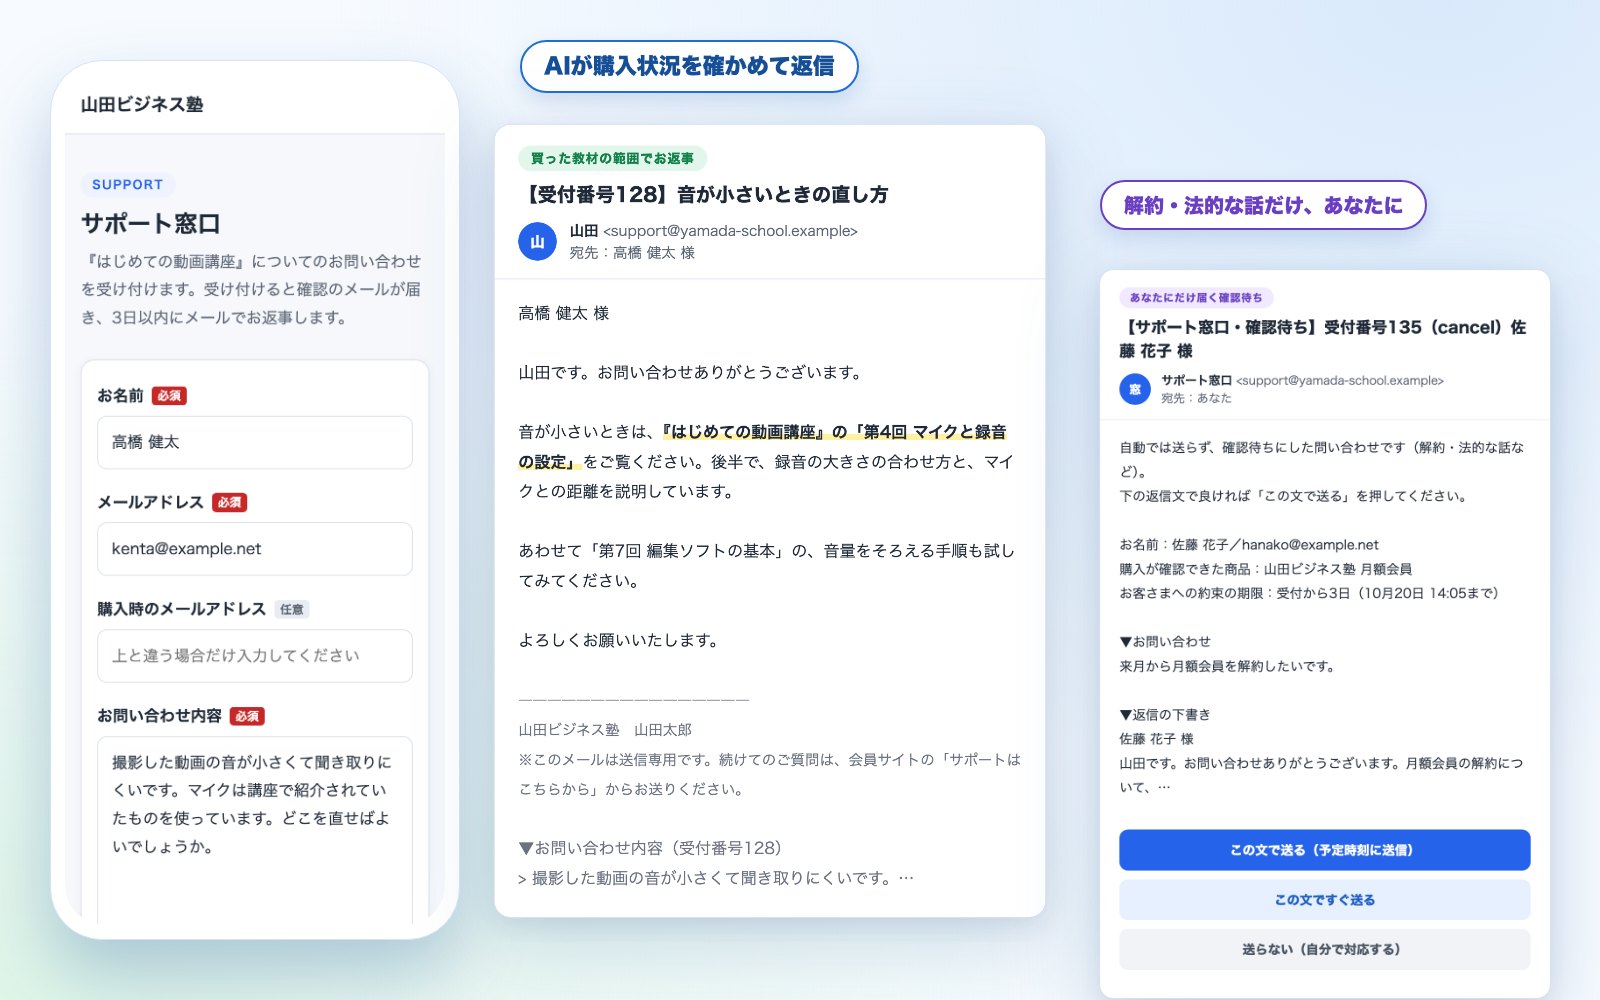
Task: Click the ▼返信の下書き heading
Action: click(x=1165, y=715)
